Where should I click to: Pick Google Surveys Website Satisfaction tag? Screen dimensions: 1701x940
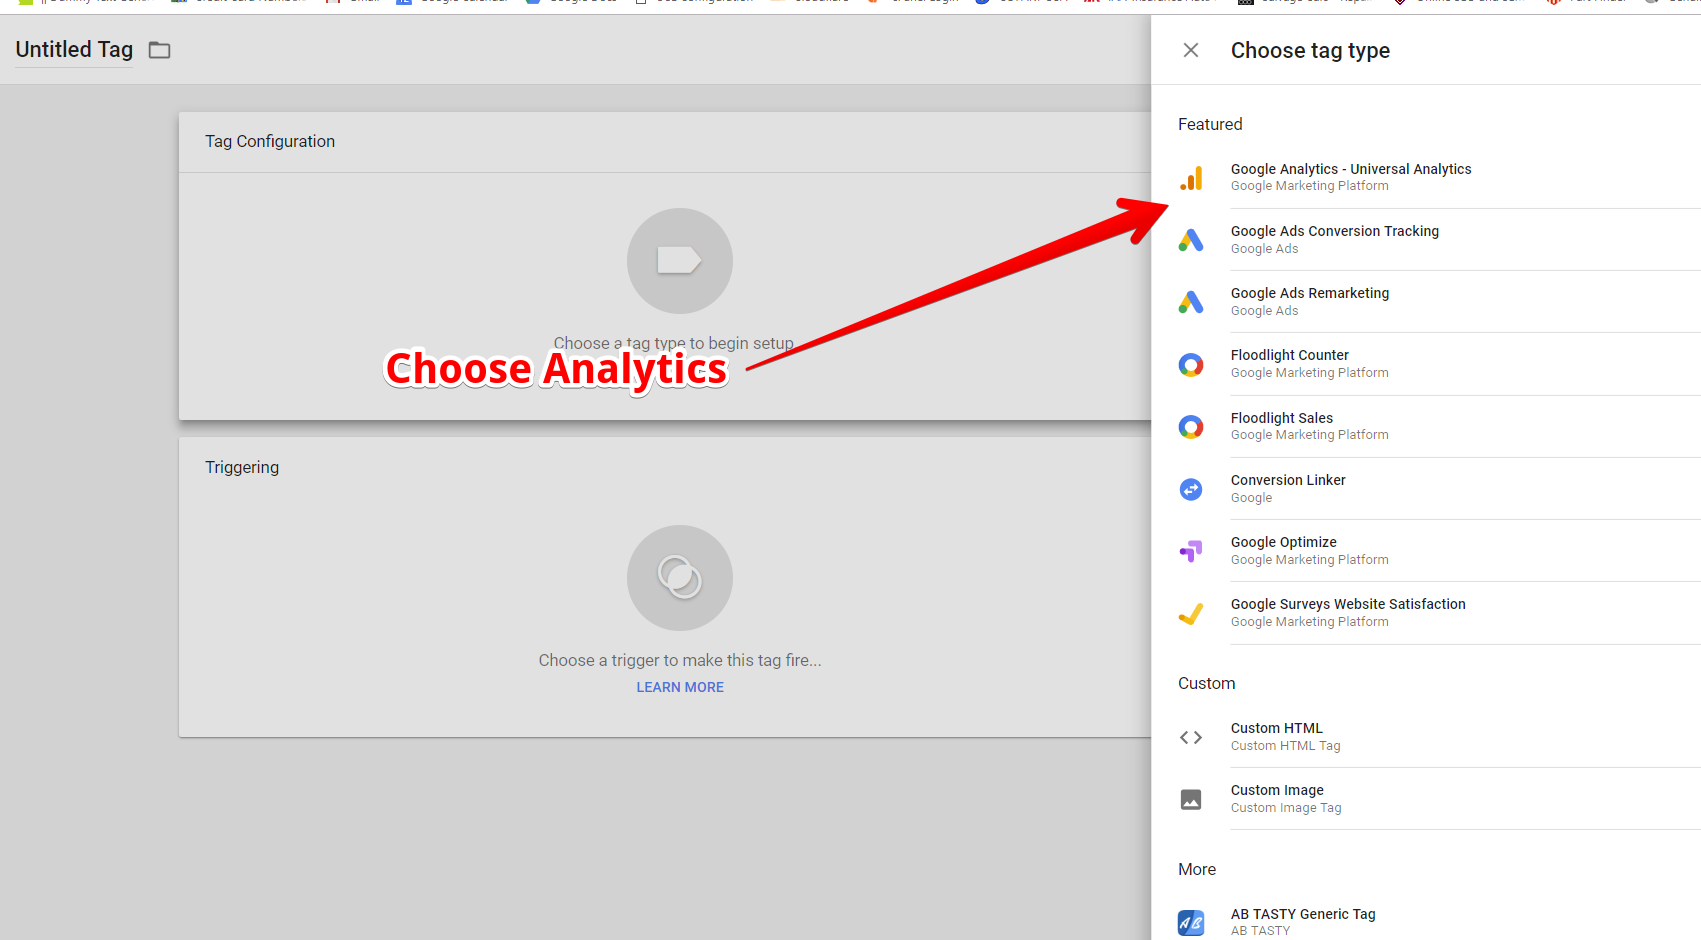point(1426,613)
